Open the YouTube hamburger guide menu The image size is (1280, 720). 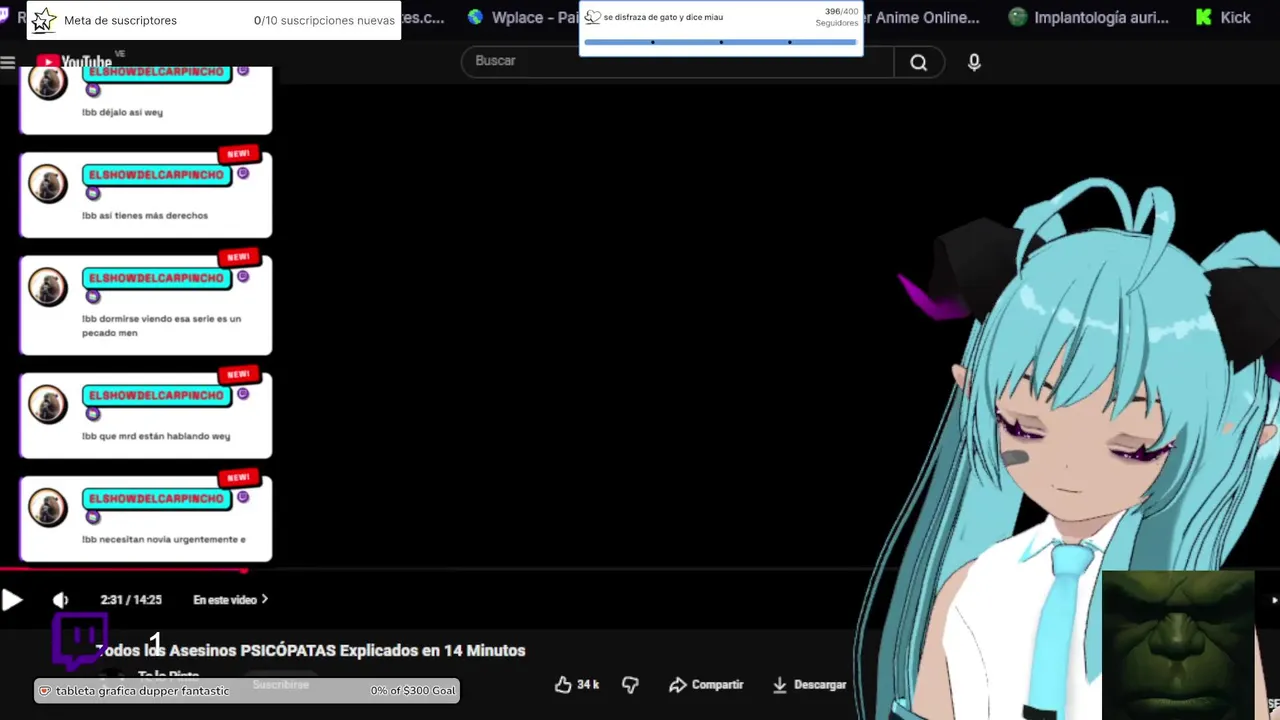pos(8,62)
